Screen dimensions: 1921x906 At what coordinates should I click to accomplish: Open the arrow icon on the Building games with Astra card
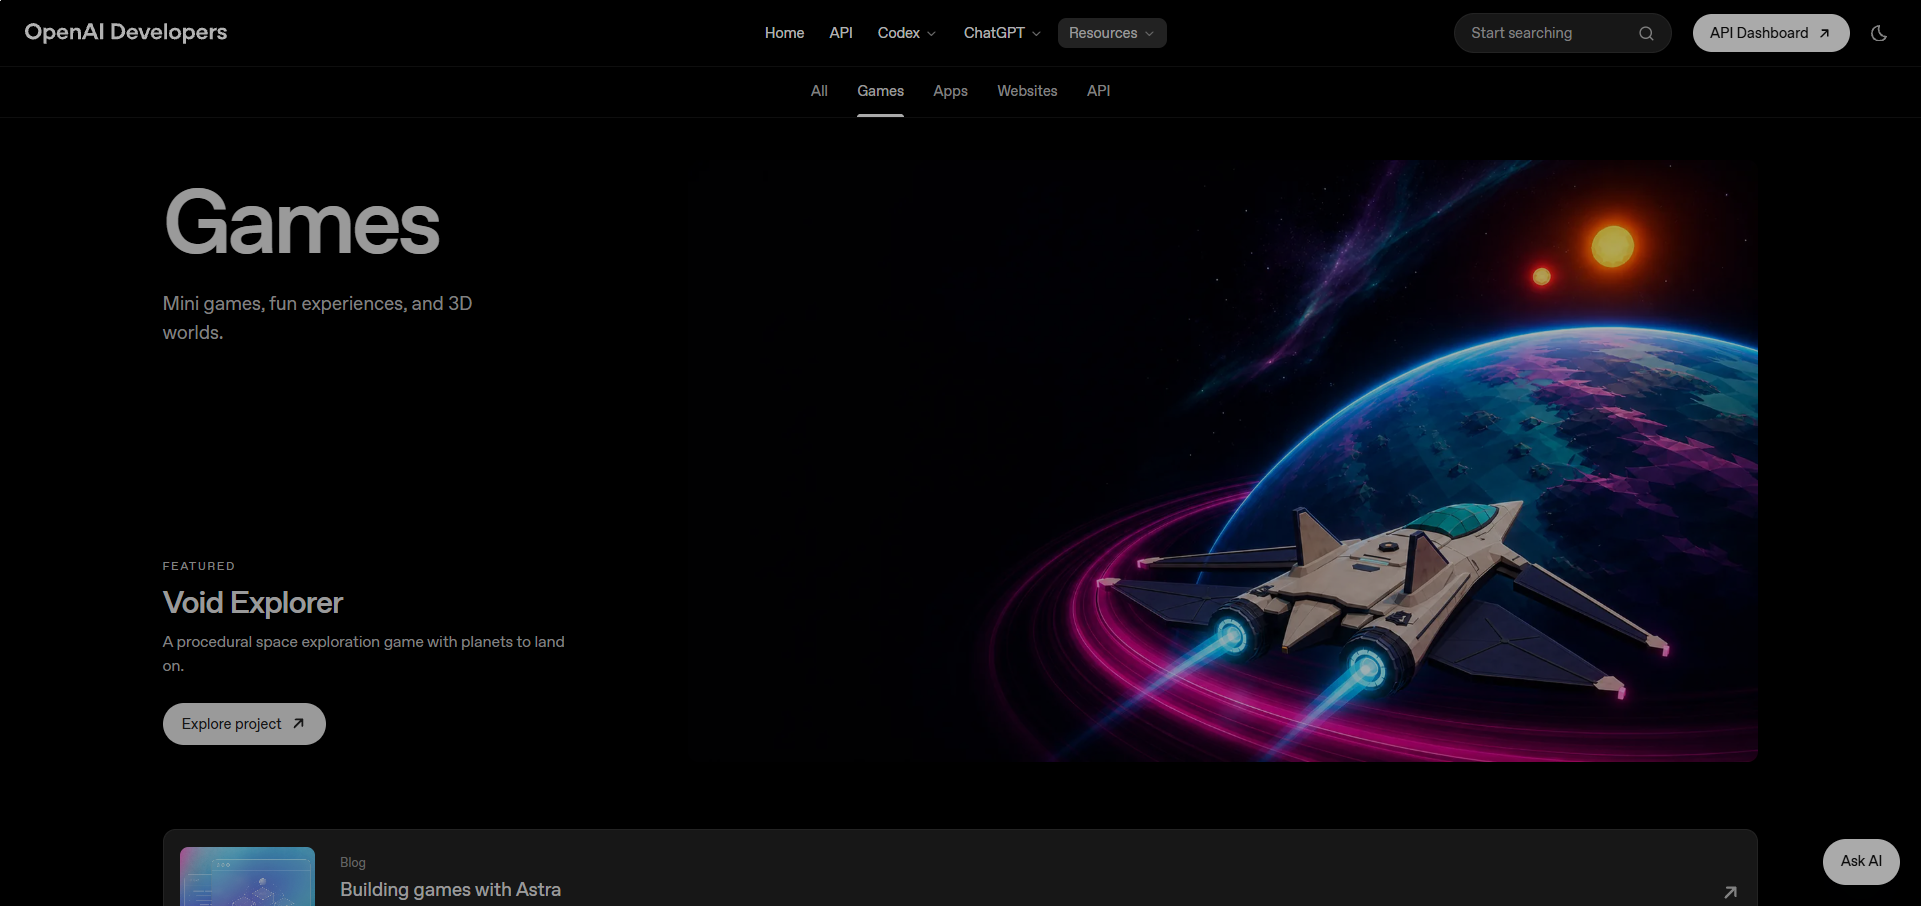coord(1730,892)
